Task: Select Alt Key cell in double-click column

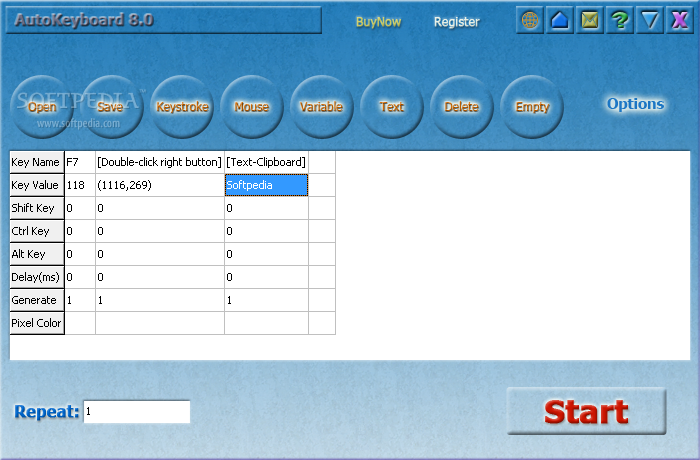Action: [159, 254]
